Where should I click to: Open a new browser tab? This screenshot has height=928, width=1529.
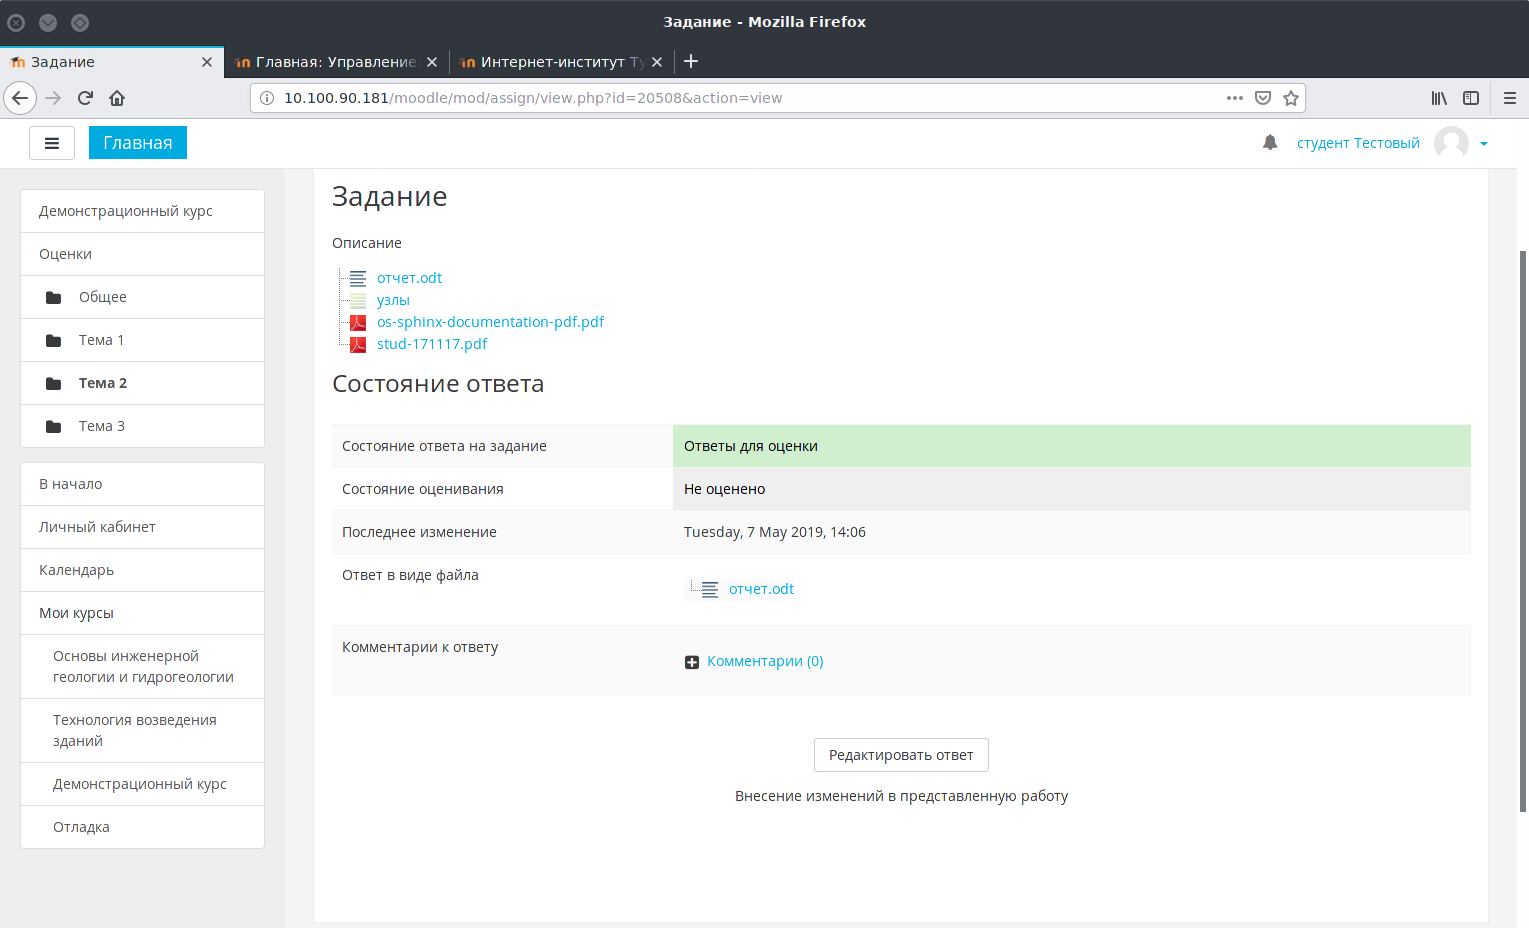point(691,61)
